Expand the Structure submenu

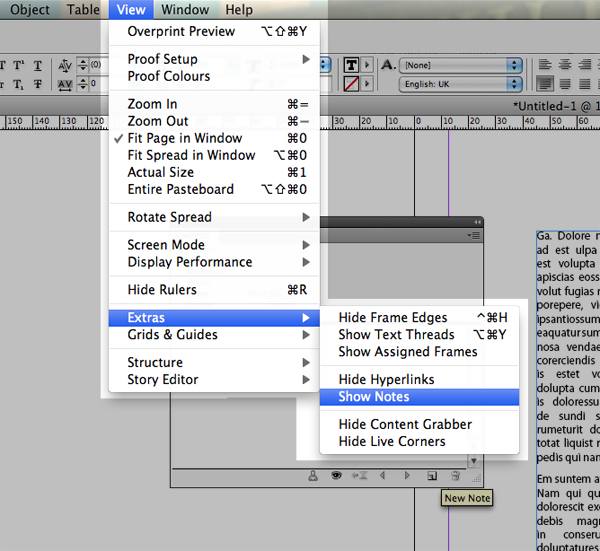tap(214, 362)
